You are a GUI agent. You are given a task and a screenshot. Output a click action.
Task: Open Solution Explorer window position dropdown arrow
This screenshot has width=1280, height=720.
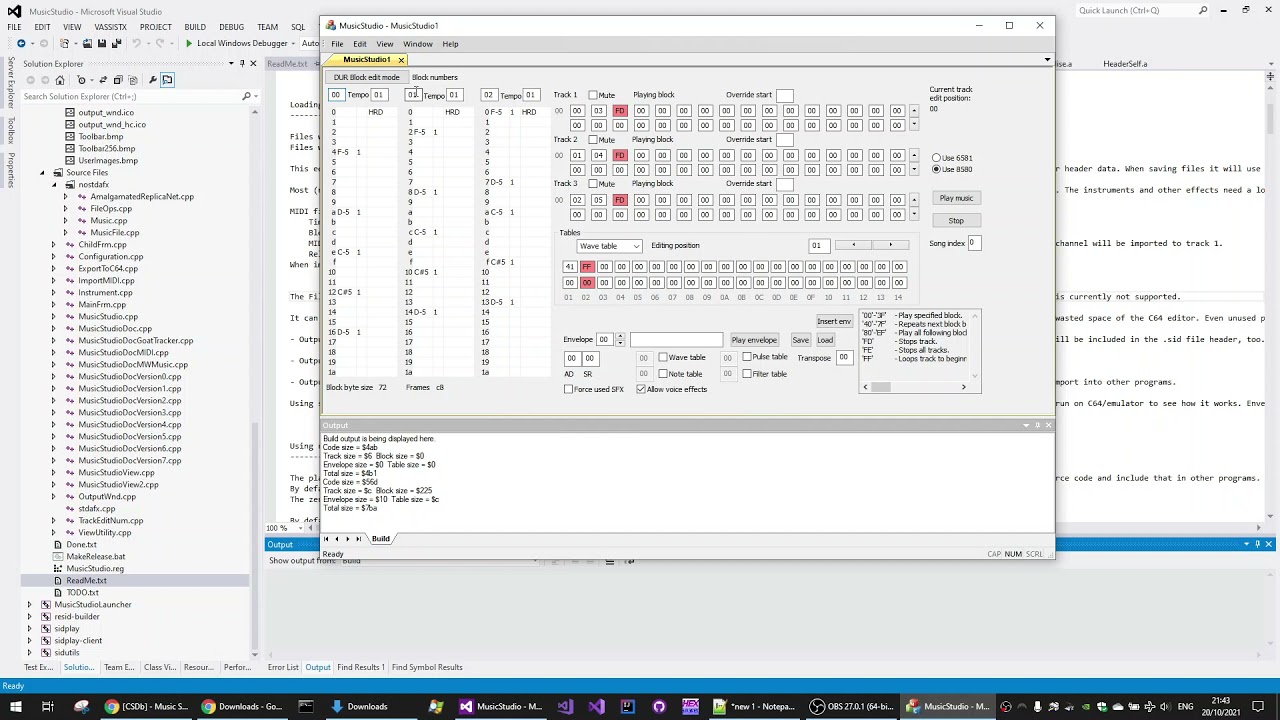(231, 63)
